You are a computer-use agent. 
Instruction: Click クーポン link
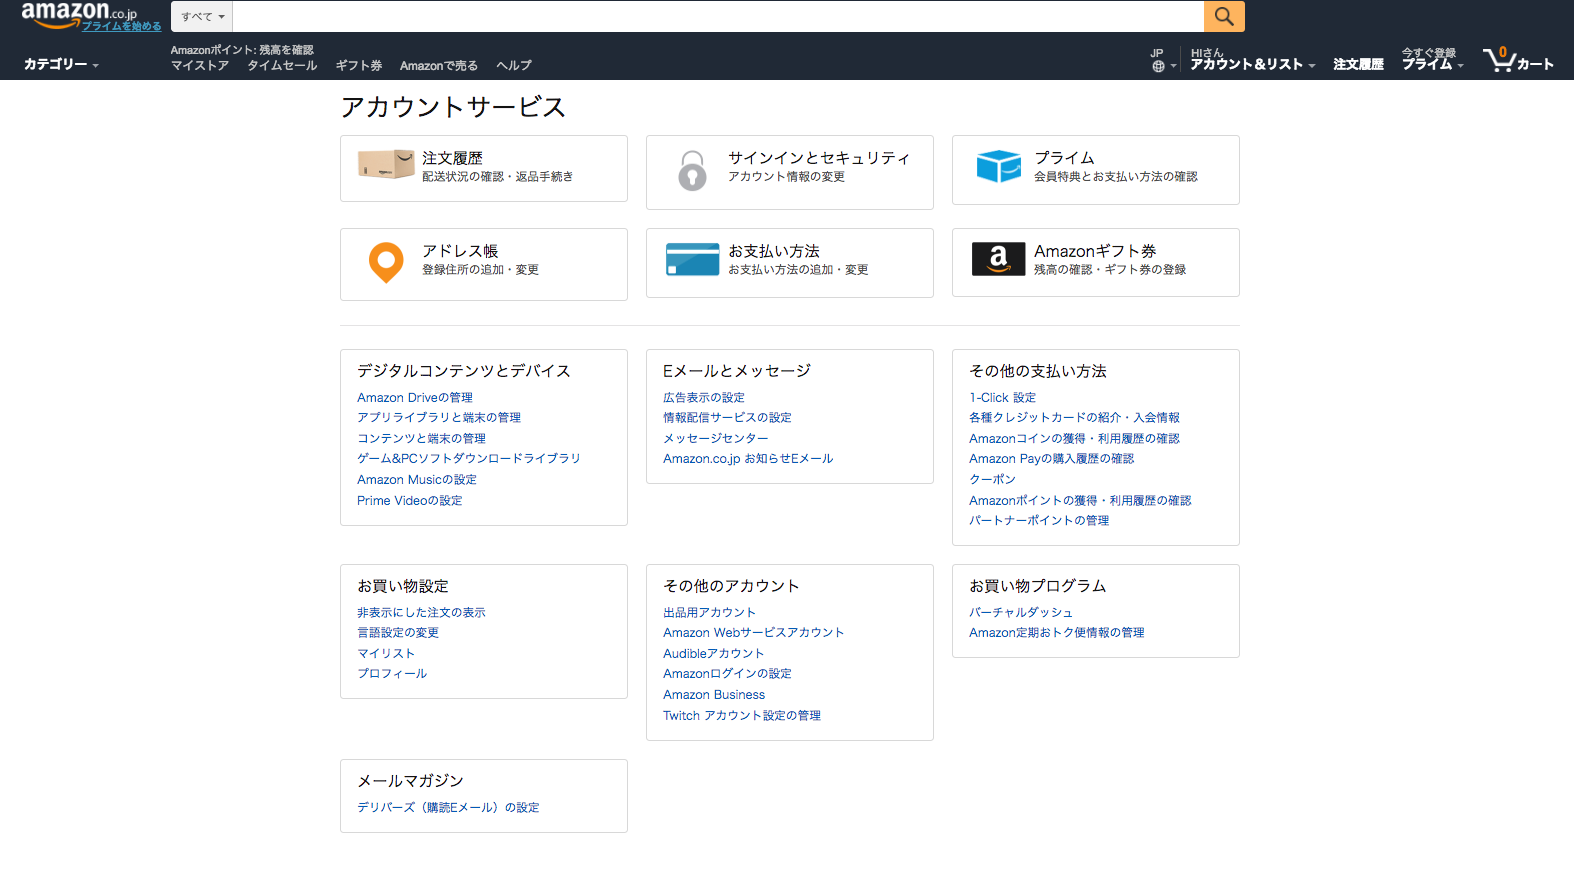click(x=992, y=480)
